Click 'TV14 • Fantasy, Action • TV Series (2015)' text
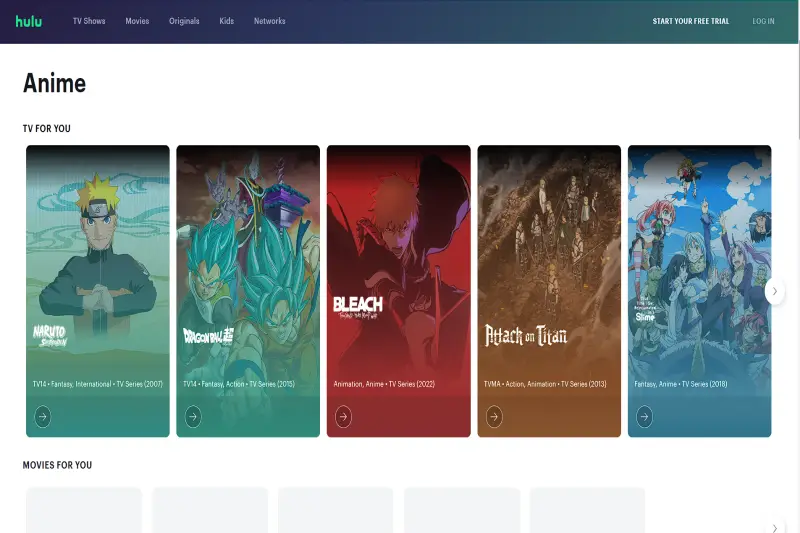Screen dimensions: 800x533 tap(239, 384)
